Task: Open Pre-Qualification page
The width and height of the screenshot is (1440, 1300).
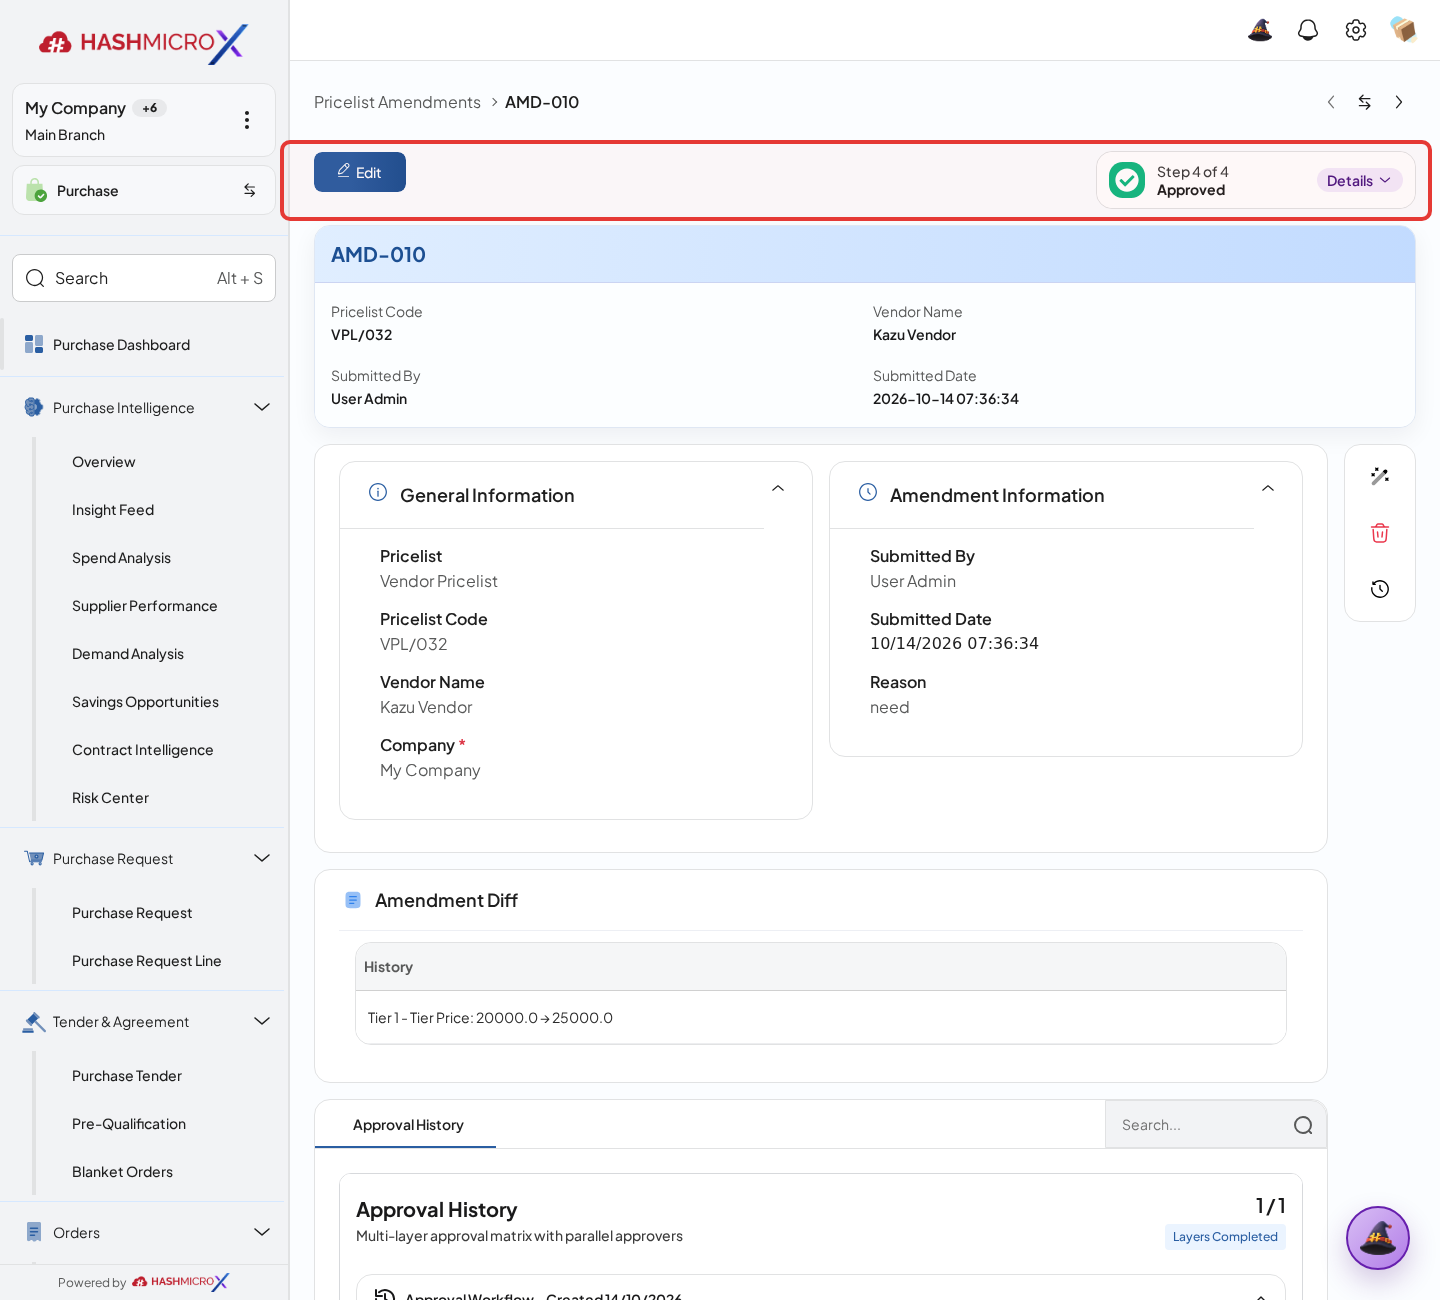Action: tap(129, 1124)
